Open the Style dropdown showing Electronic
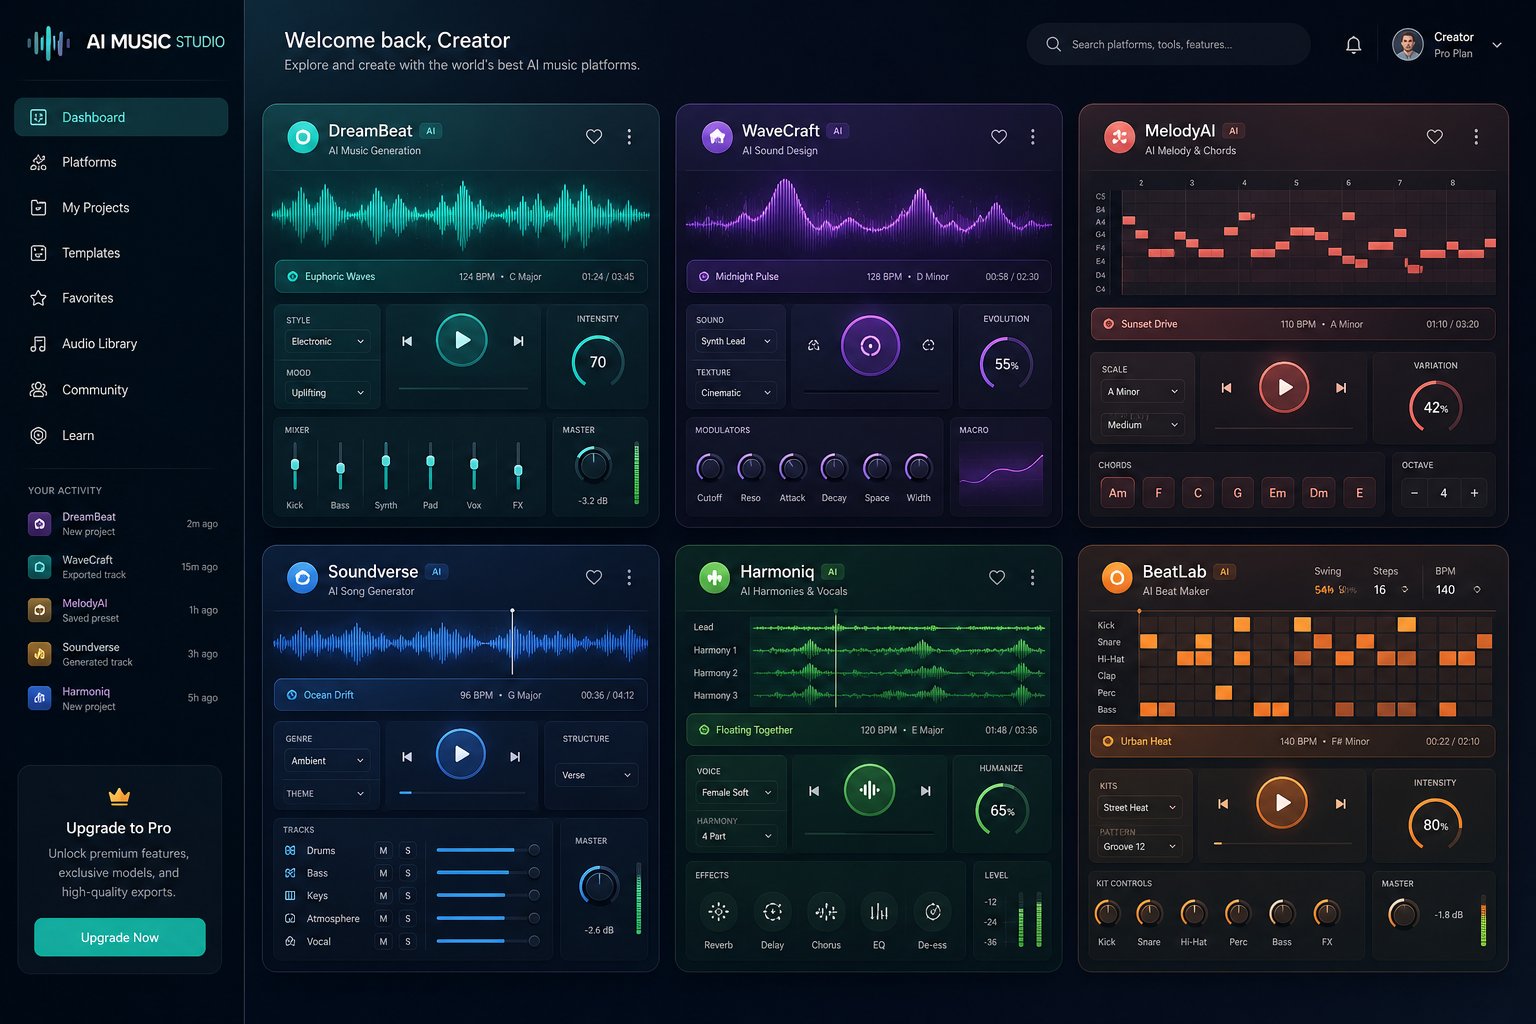 [327, 342]
